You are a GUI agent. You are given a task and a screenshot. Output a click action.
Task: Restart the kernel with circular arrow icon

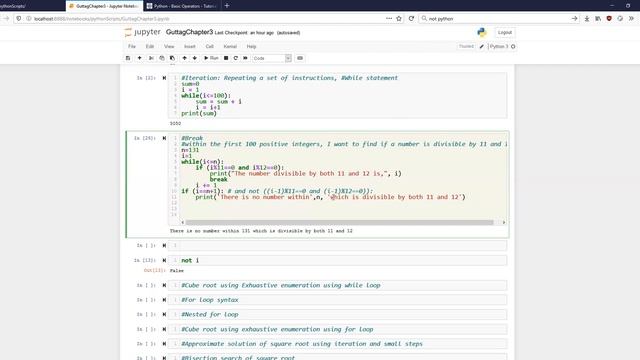[x=236, y=58]
